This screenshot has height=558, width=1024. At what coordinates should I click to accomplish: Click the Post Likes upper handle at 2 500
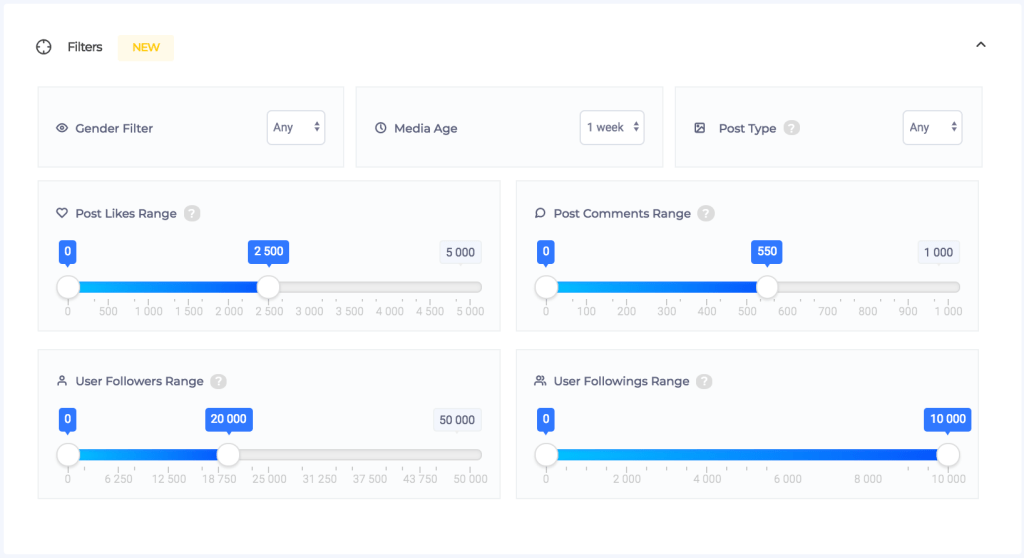(268, 287)
